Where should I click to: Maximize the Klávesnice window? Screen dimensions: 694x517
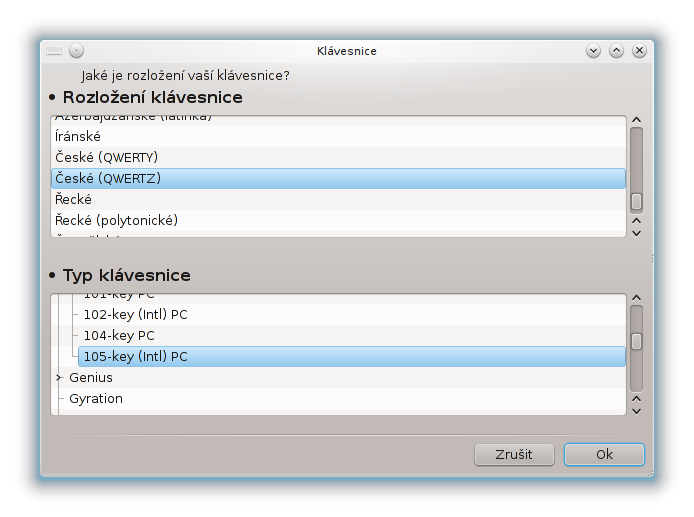(x=616, y=51)
